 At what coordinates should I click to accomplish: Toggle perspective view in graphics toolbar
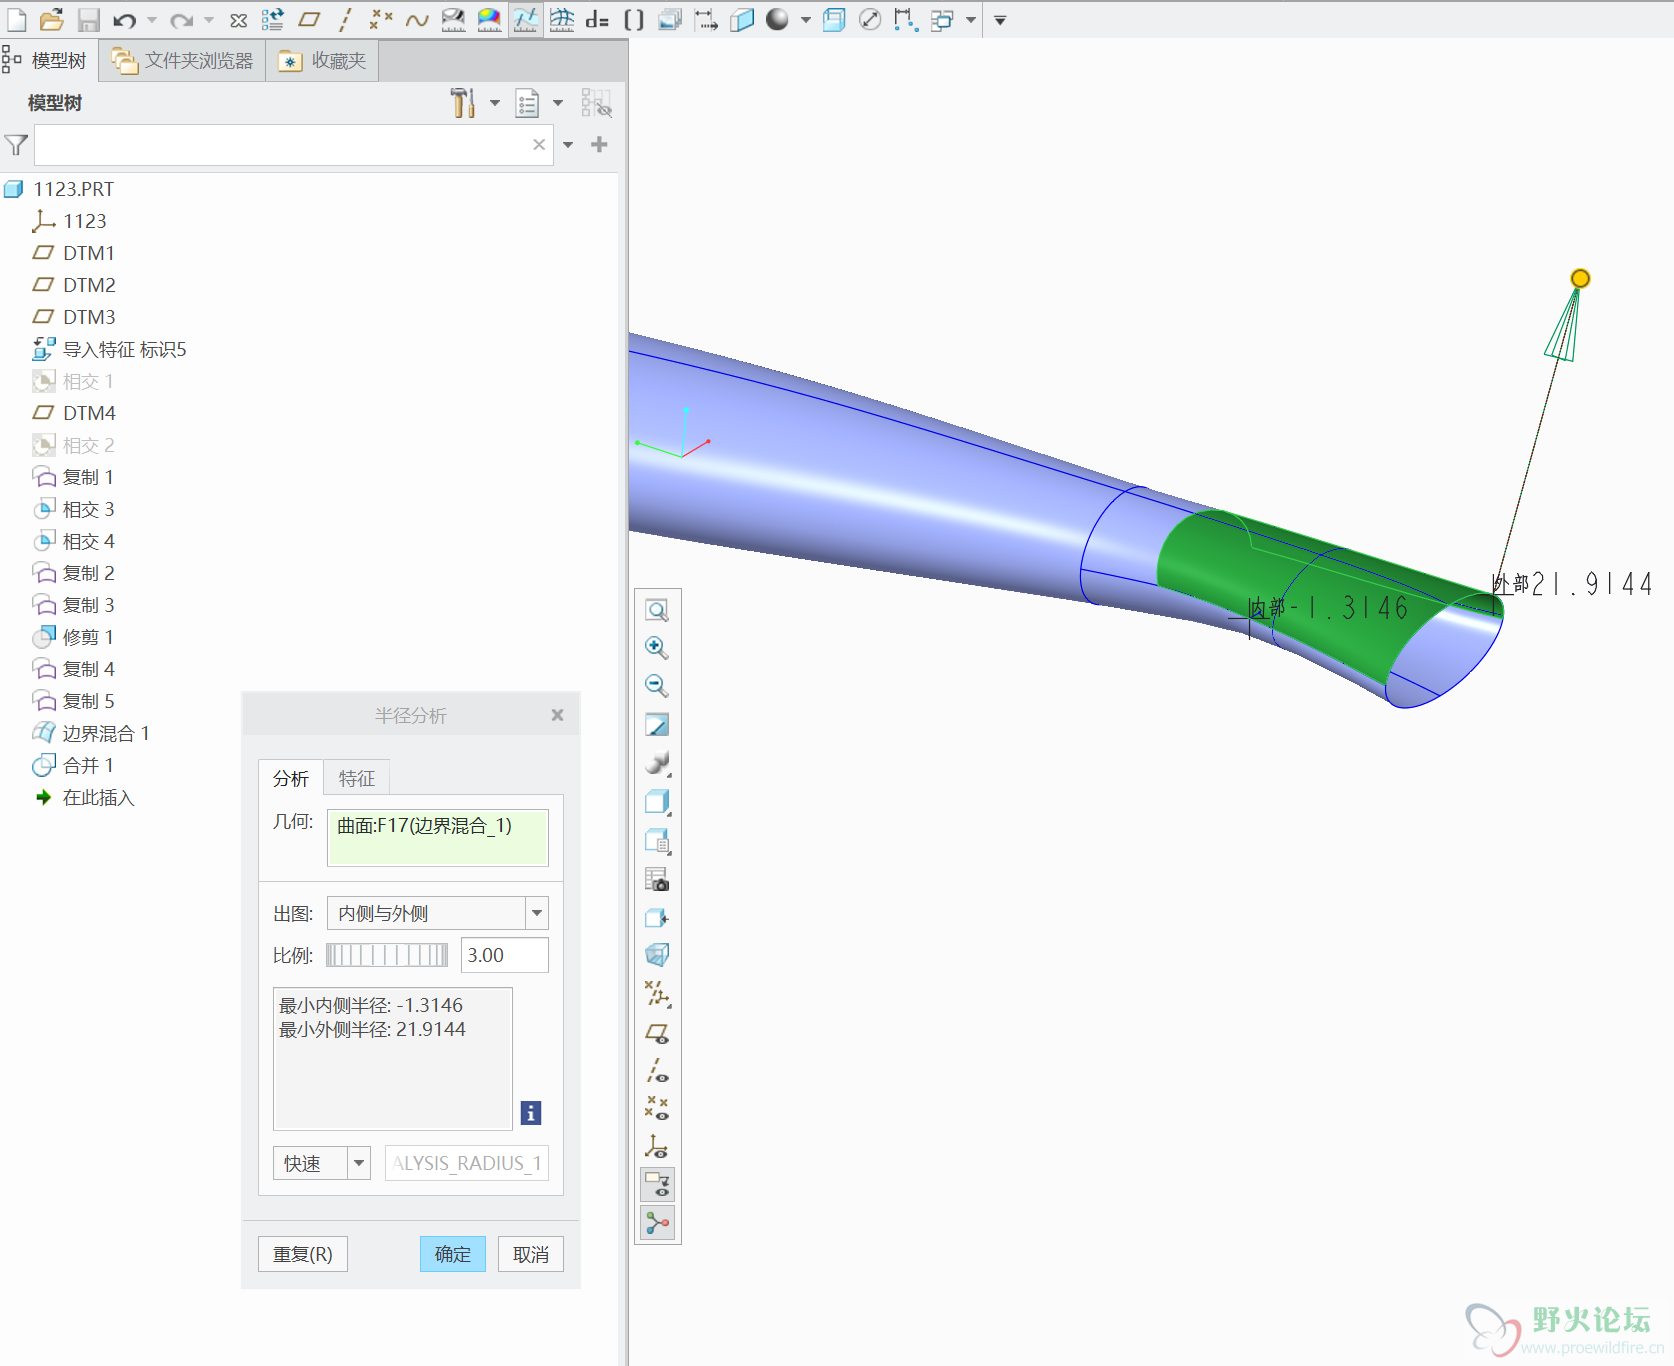(657, 955)
